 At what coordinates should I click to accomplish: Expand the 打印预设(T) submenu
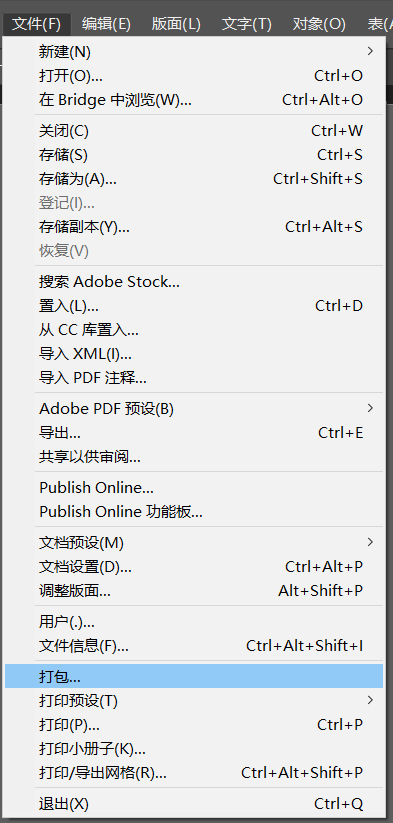tap(194, 701)
